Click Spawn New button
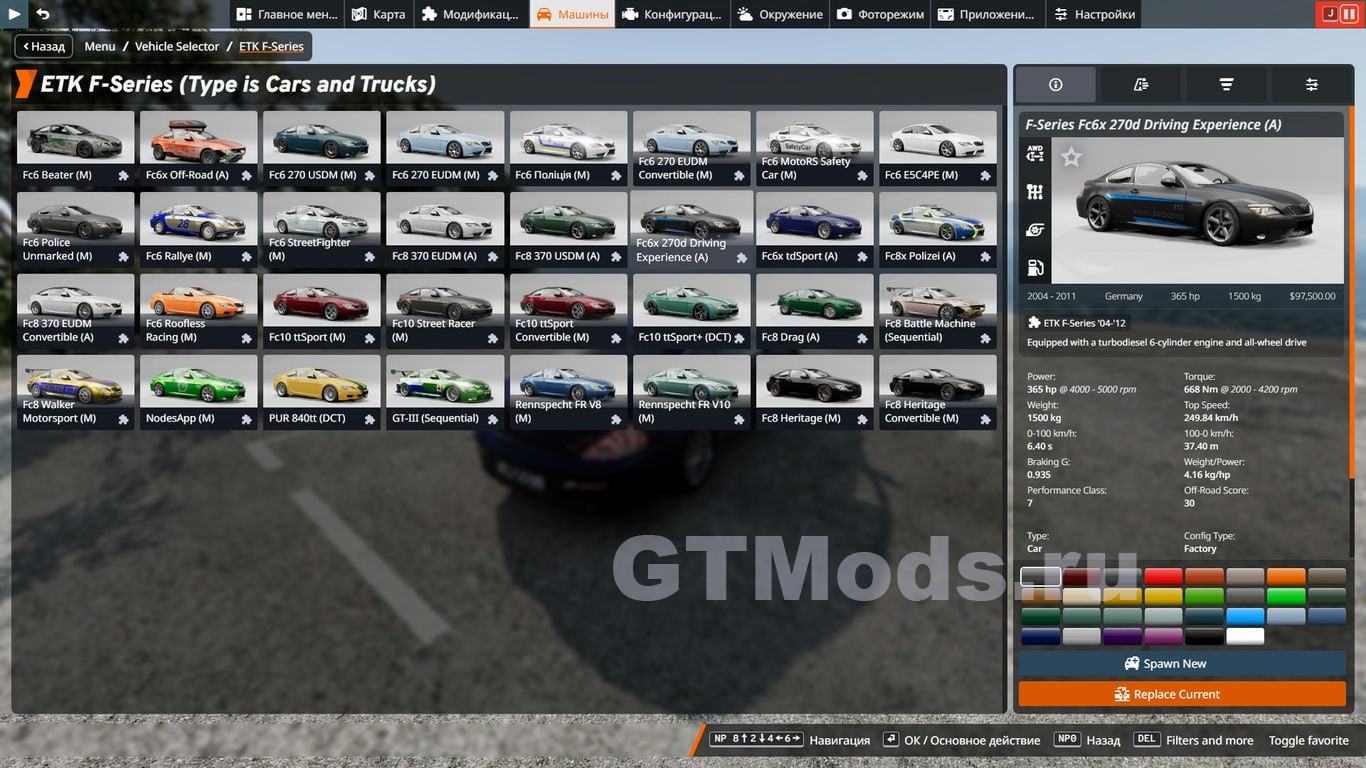The image size is (1366, 768). pyautogui.click(x=1182, y=664)
